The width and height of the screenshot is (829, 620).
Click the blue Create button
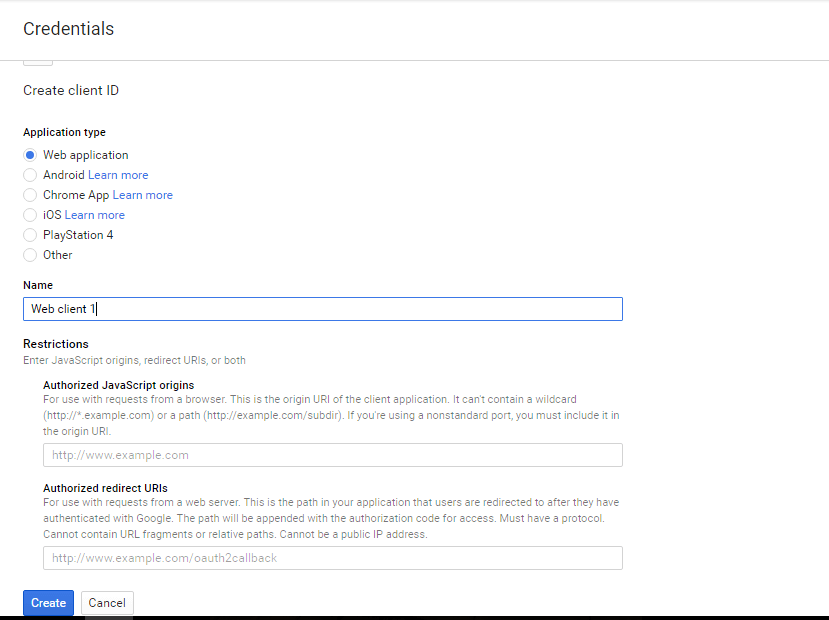click(x=49, y=603)
